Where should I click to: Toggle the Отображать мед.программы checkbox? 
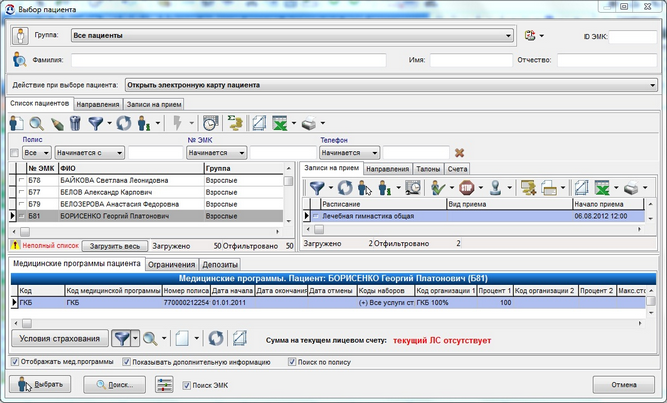click(x=15, y=362)
